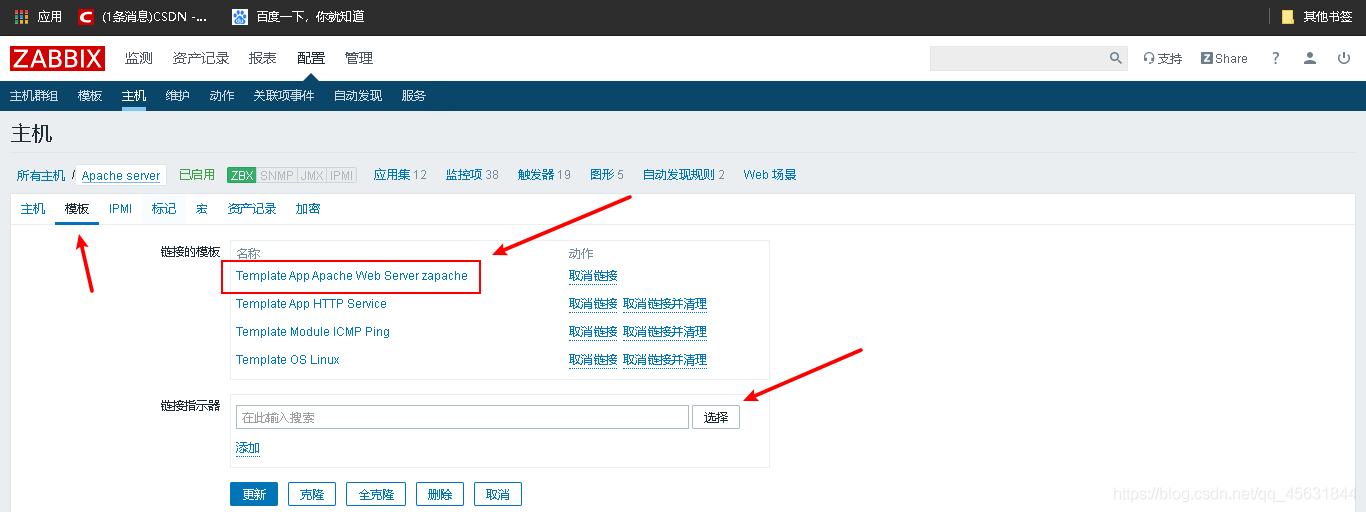Open Template Module ICMP Ping link
Image resolution: width=1366 pixels, height=512 pixels.
313,332
